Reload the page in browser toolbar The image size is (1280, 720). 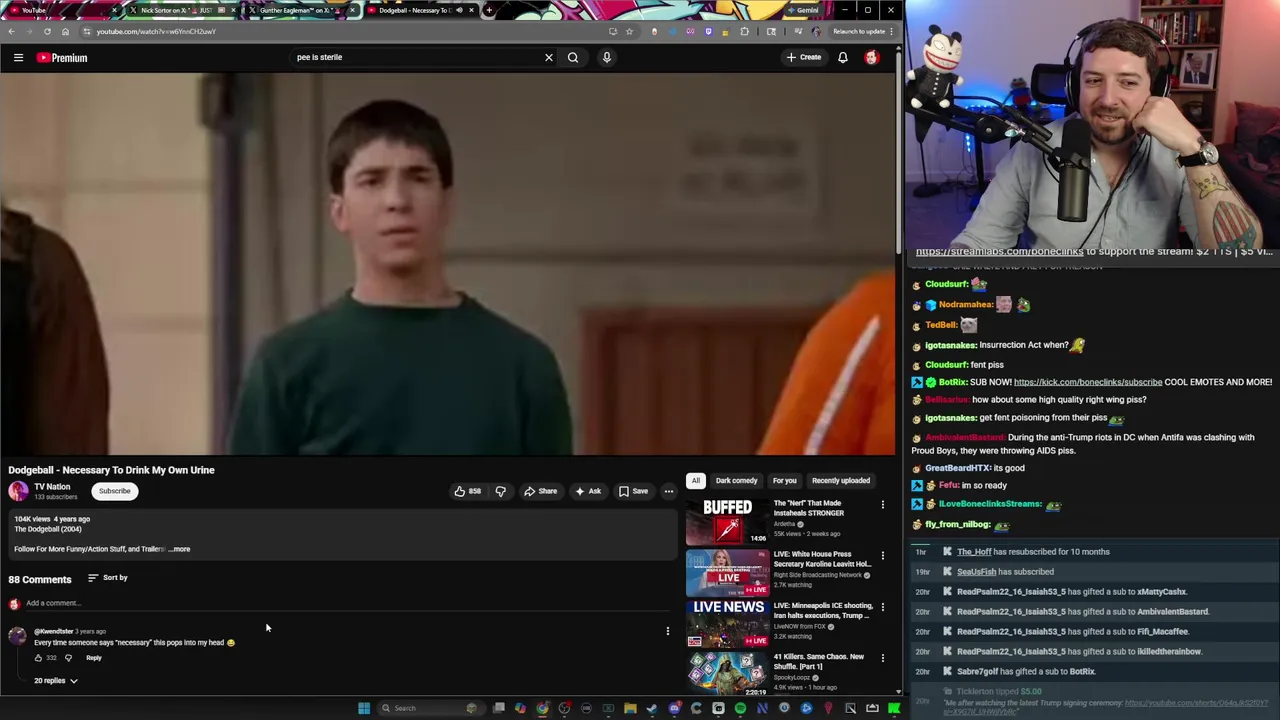pos(47,31)
